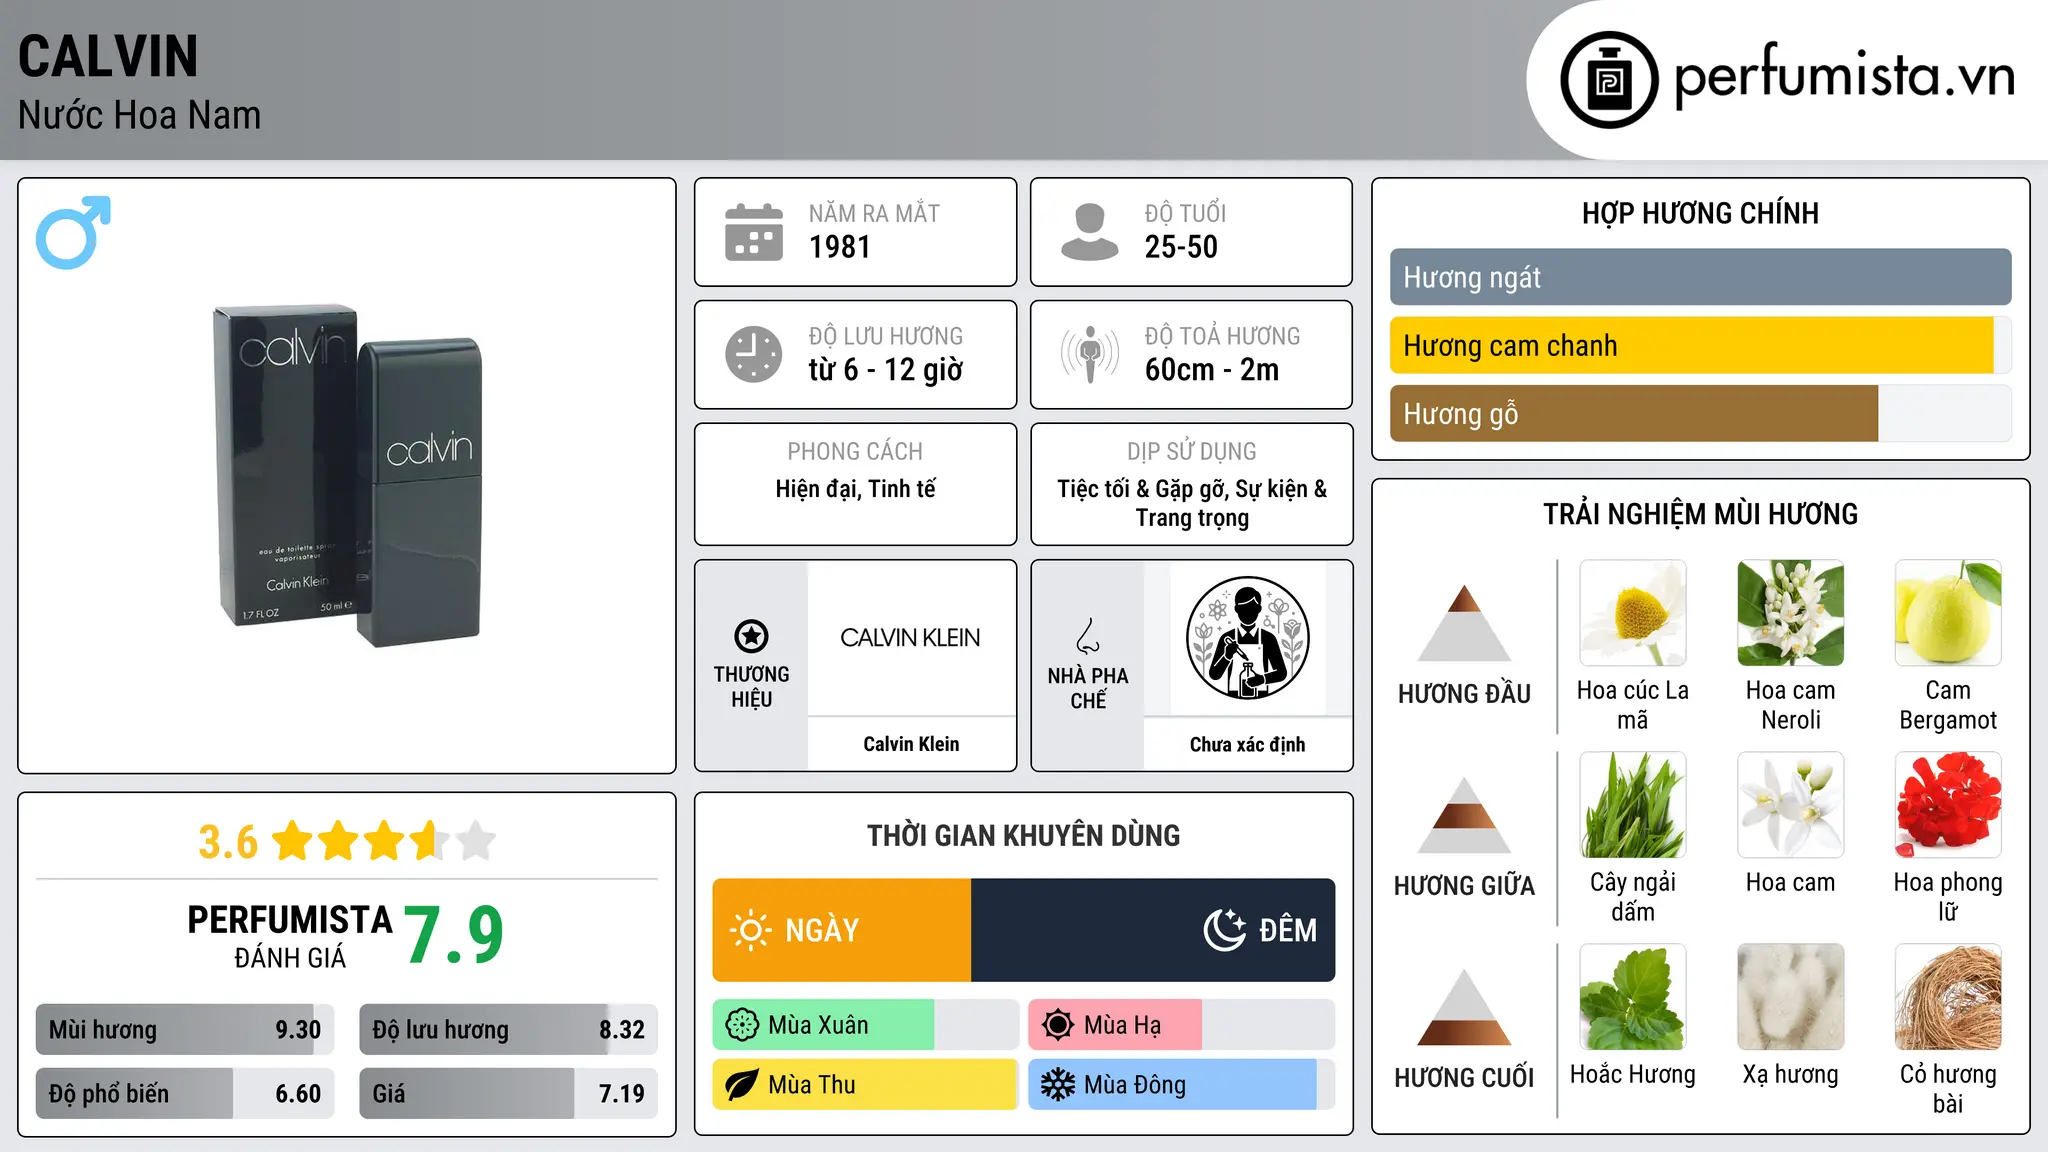Viewport: 2048px width, 1152px height.
Task: Click the orange Ngày daytime segment
Action: pyautogui.click(x=842, y=930)
